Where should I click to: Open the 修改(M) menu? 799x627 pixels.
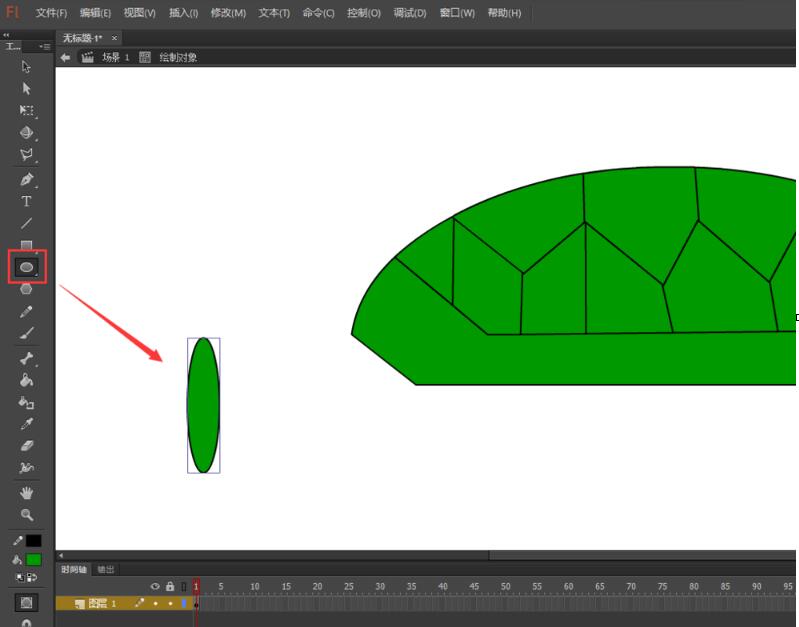click(227, 13)
